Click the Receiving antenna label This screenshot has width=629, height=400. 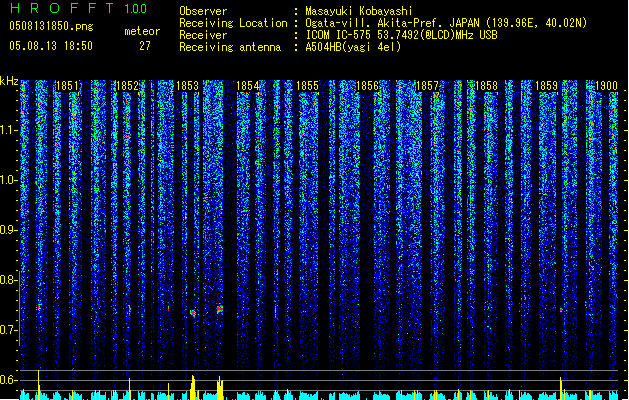[230, 47]
